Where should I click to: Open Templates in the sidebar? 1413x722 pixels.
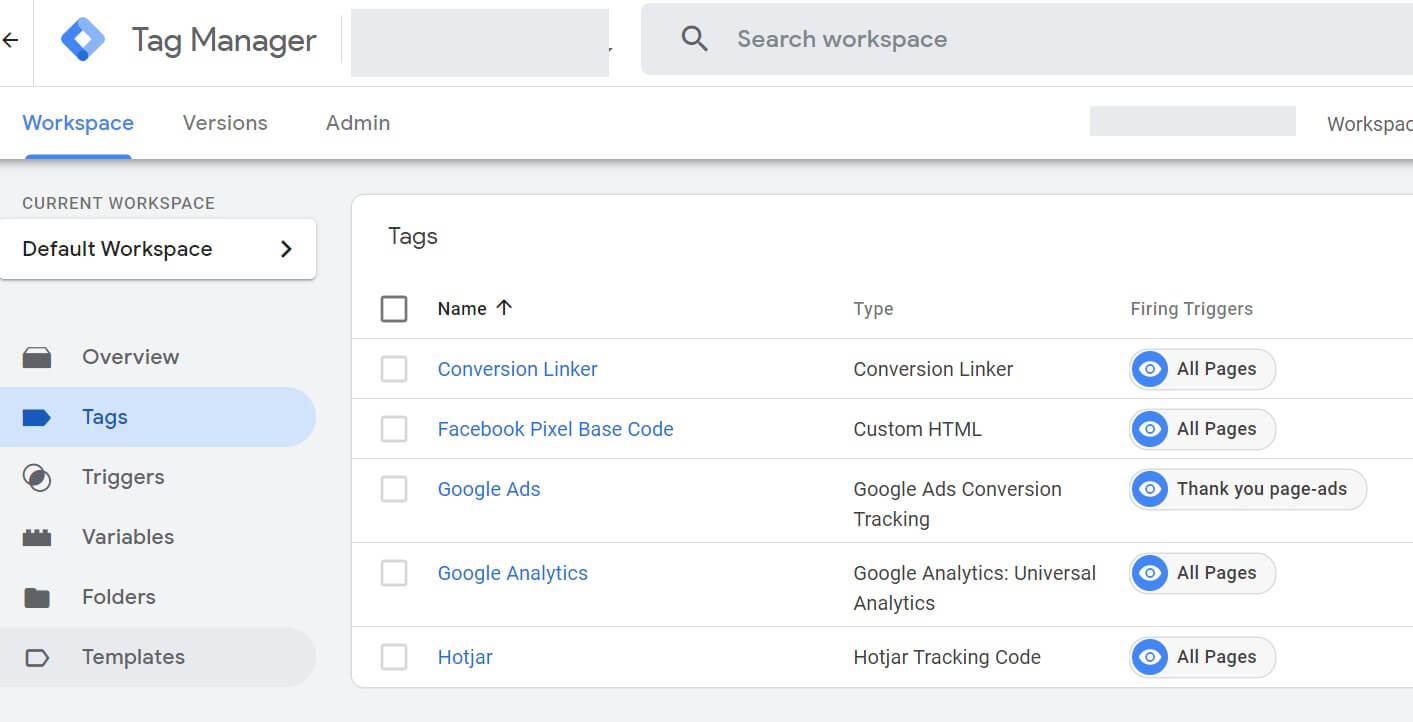point(158,657)
